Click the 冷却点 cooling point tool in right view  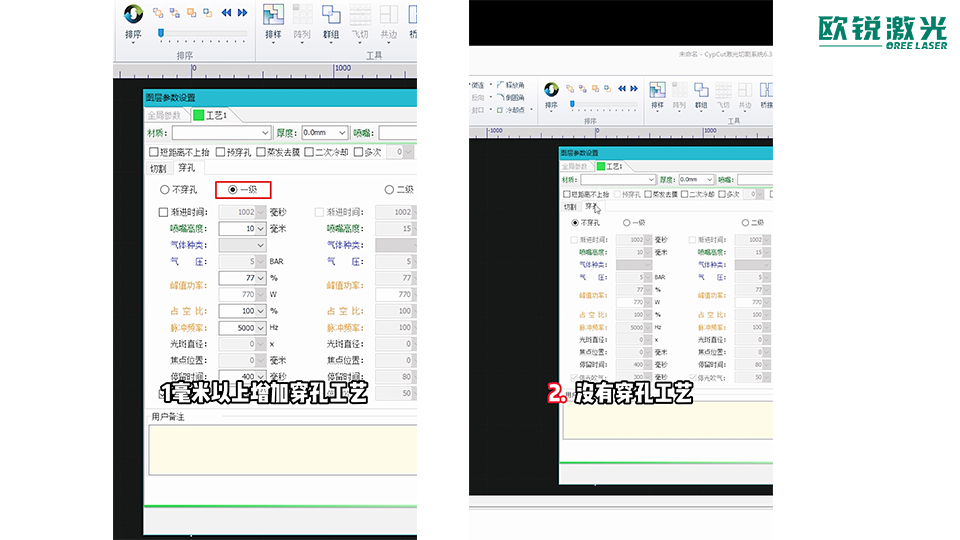coord(511,110)
